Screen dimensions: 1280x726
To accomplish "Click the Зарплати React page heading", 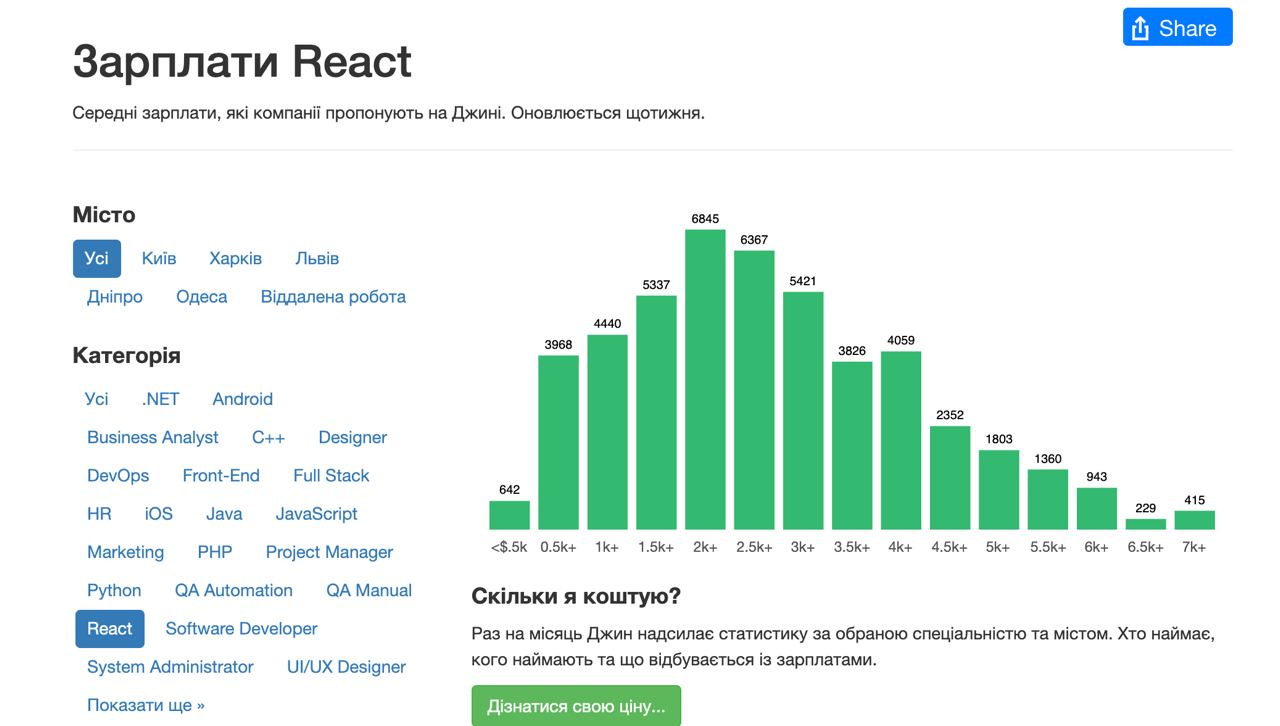I will [x=242, y=62].
